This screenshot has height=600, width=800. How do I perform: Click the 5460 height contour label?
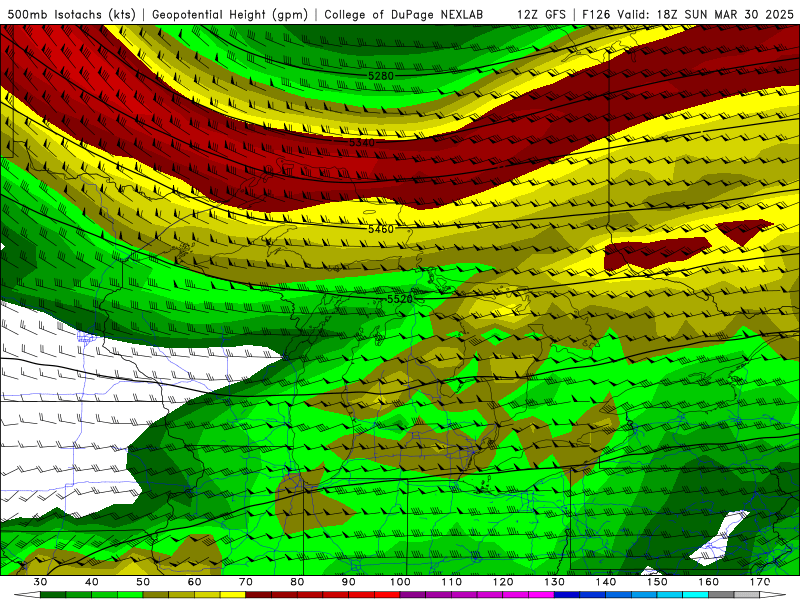(381, 229)
